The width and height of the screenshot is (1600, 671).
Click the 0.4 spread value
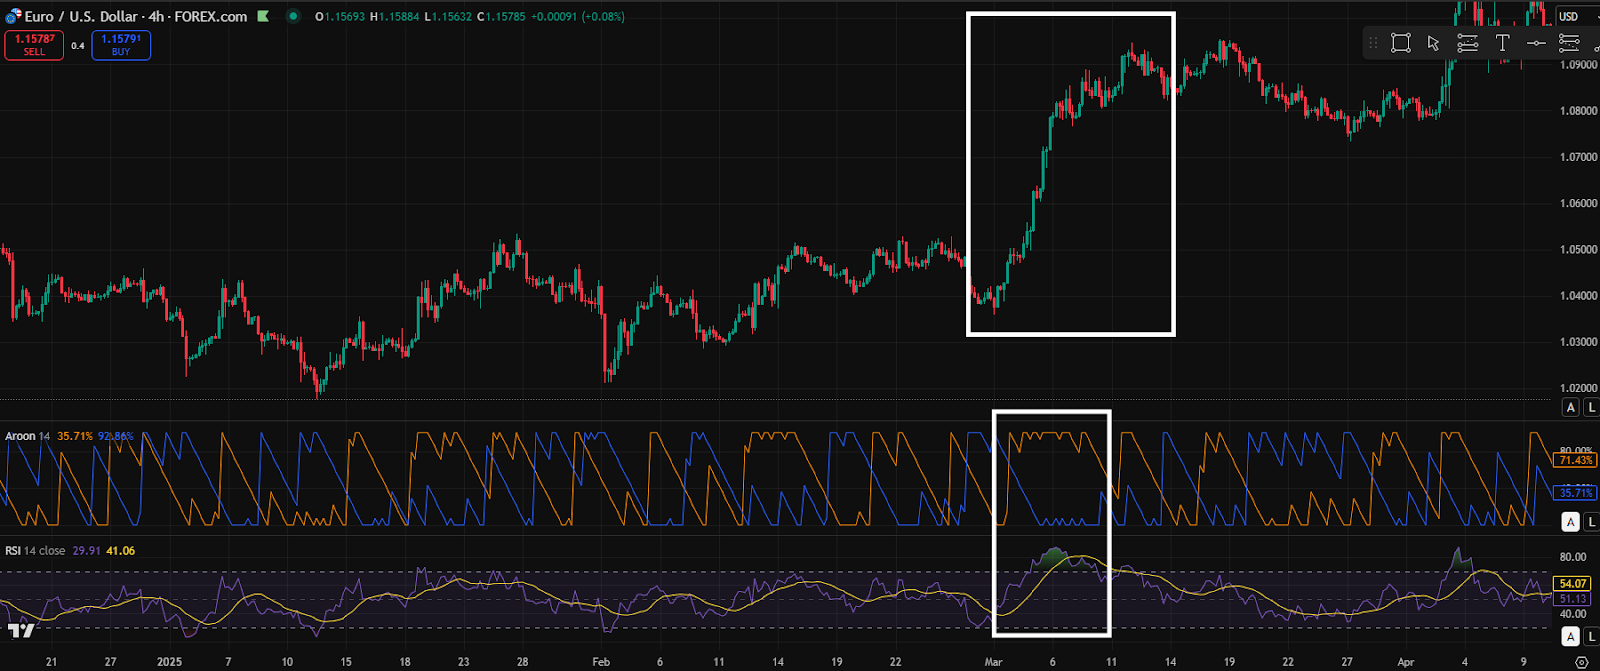(x=77, y=46)
